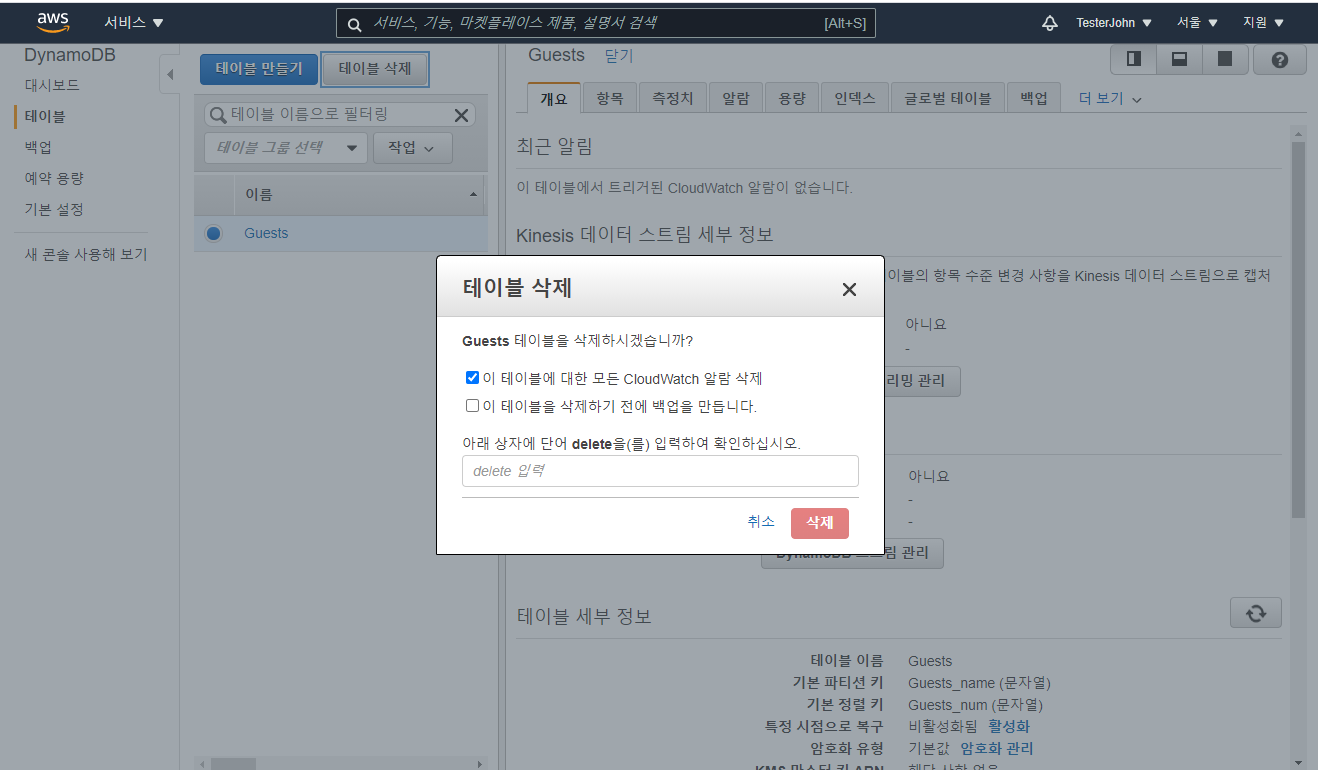Open the 서비스 services dropdown
Image resolution: width=1318 pixels, height=770 pixels.
tap(134, 22)
